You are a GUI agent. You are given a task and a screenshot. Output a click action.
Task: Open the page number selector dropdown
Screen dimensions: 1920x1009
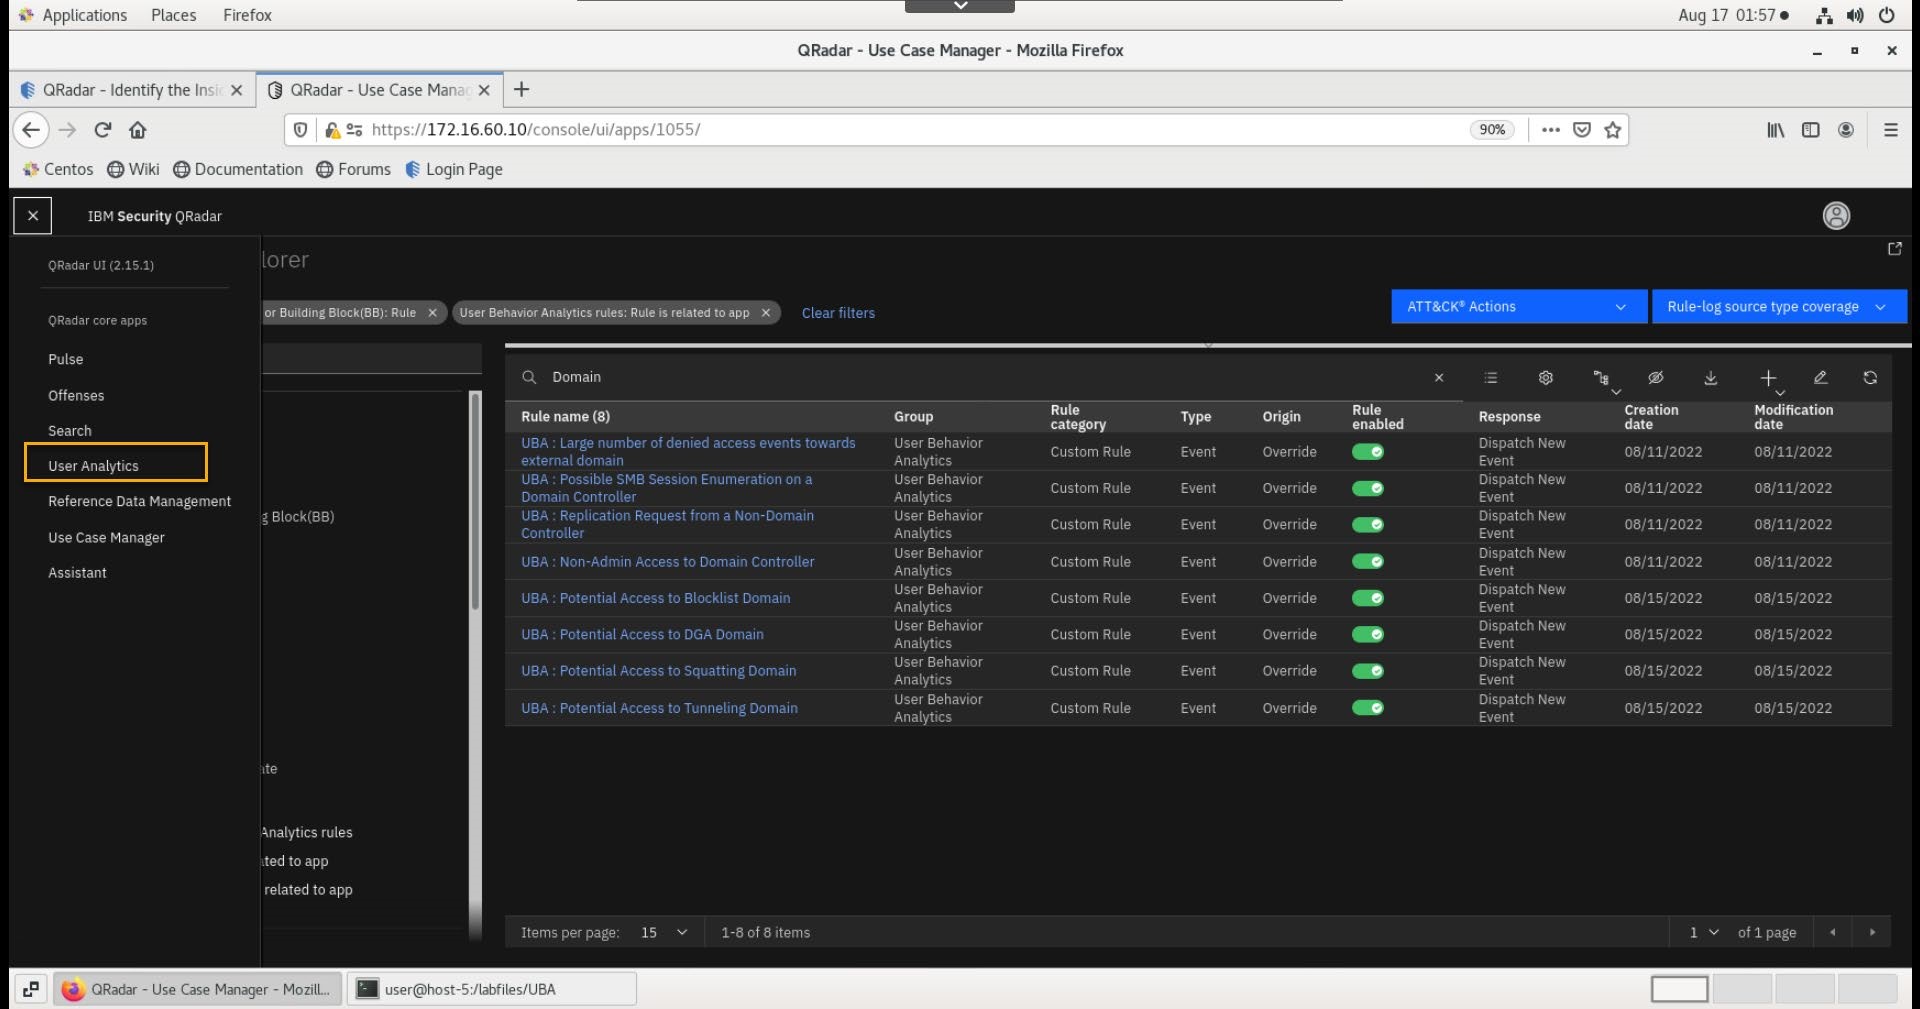[1703, 932]
